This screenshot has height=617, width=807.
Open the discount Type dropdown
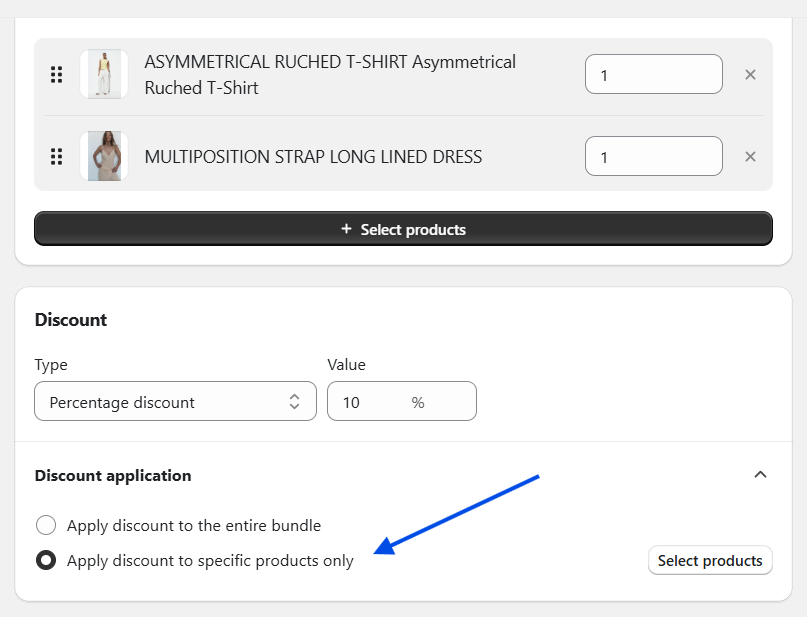[176, 401]
